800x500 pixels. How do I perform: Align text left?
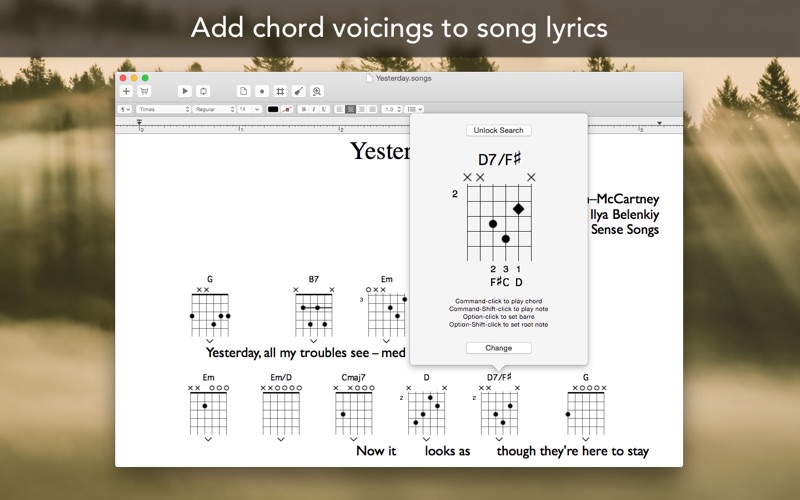pos(339,109)
